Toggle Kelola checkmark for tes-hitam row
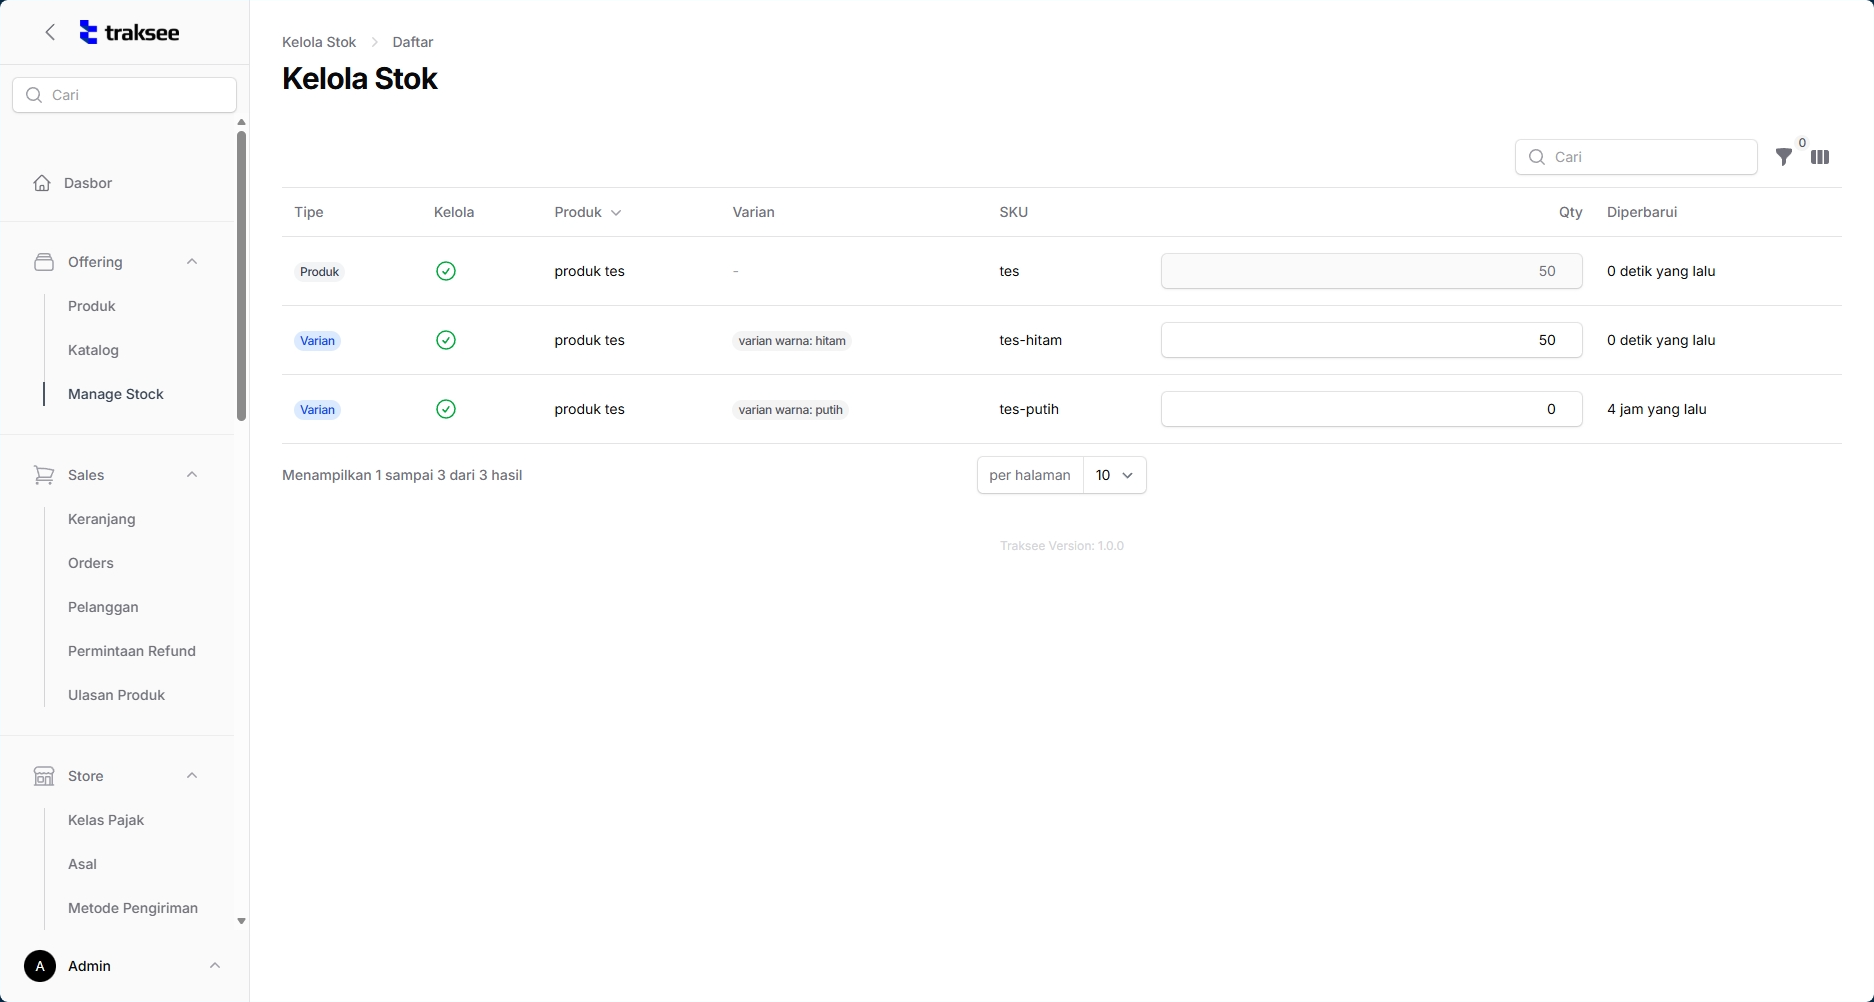Screen dimensions: 1874x1002 [446, 340]
